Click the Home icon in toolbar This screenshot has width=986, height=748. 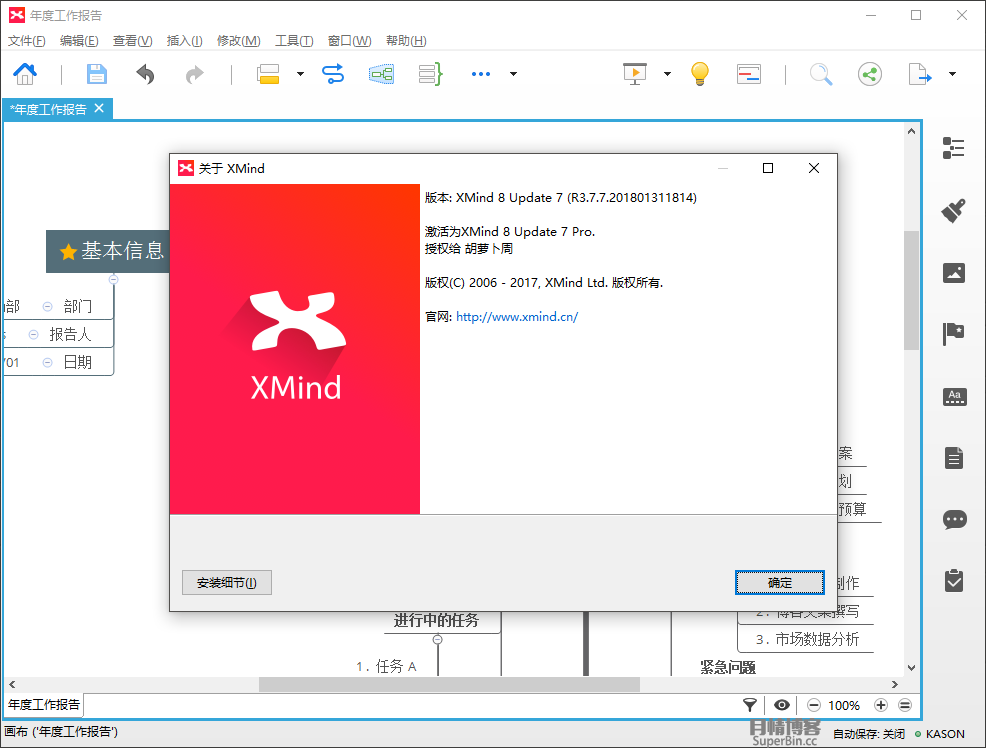pos(25,74)
